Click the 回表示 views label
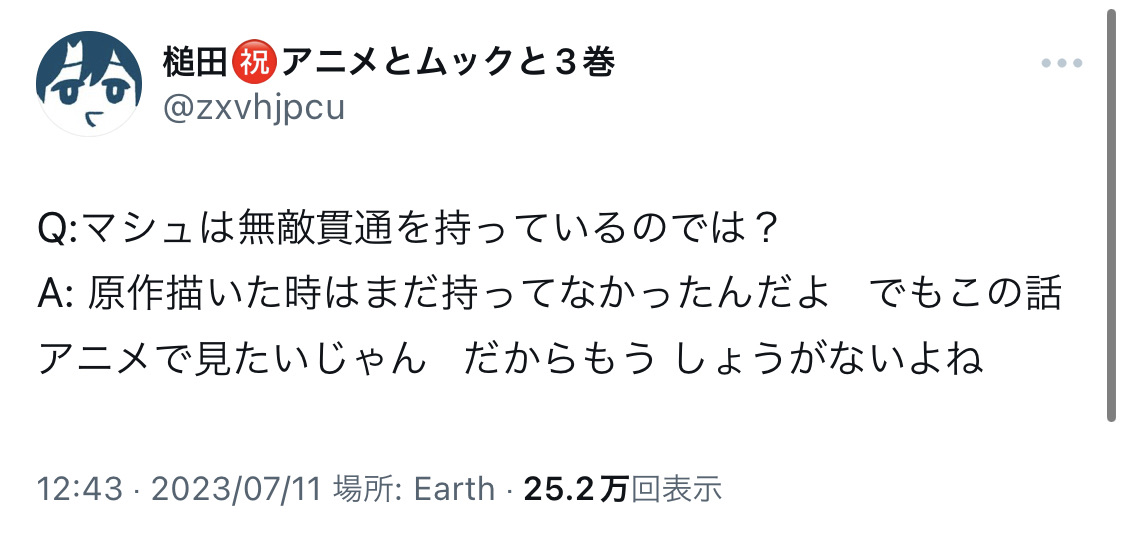This screenshot has height=536, width=1125. point(676,489)
